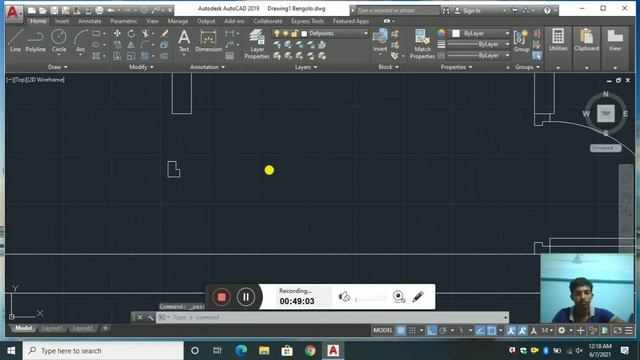
Task: Click the AutoCAD application menu logo
Action: [13, 13]
